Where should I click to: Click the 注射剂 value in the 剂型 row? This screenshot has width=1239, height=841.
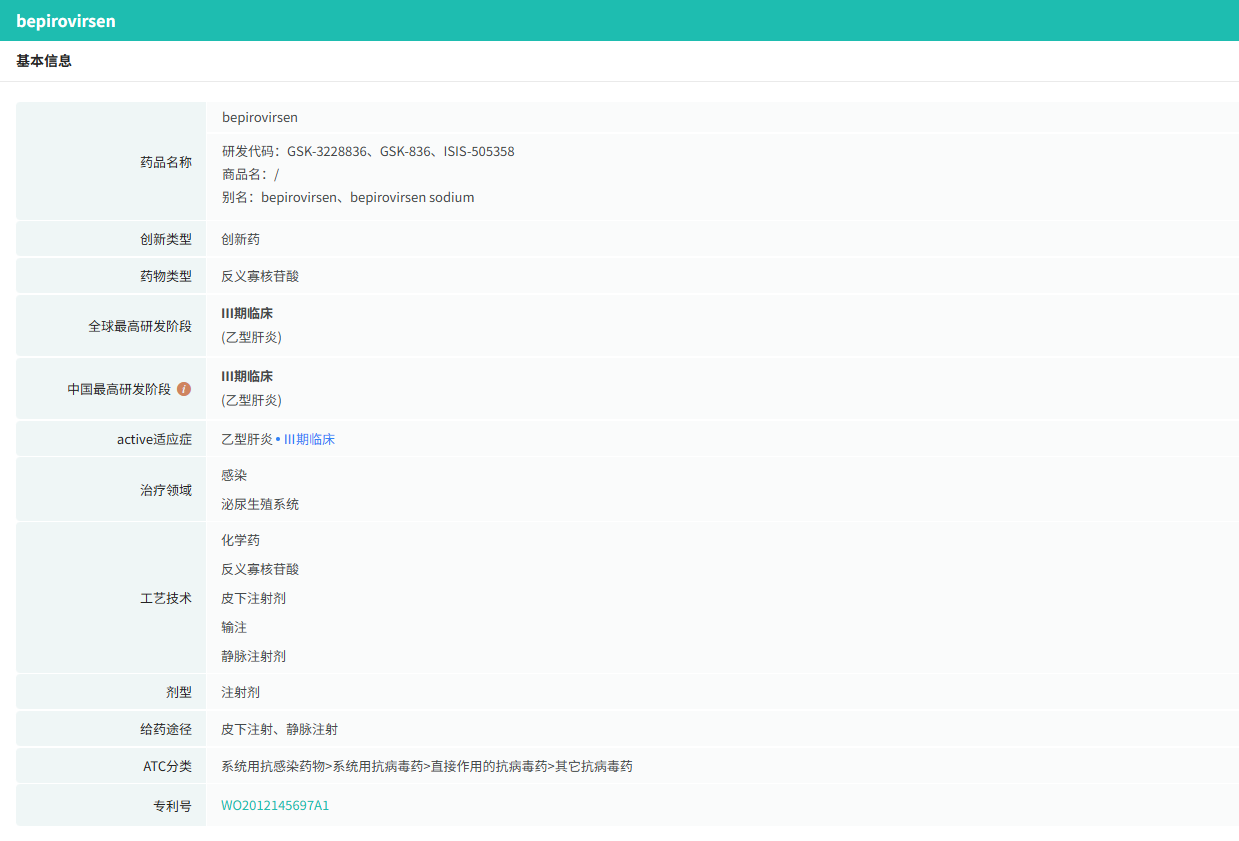pyautogui.click(x=241, y=692)
